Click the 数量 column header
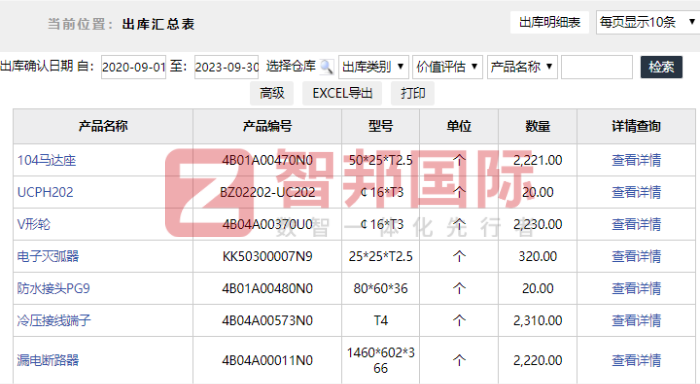Image resolution: width=700 pixels, height=384 pixels. point(538,126)
